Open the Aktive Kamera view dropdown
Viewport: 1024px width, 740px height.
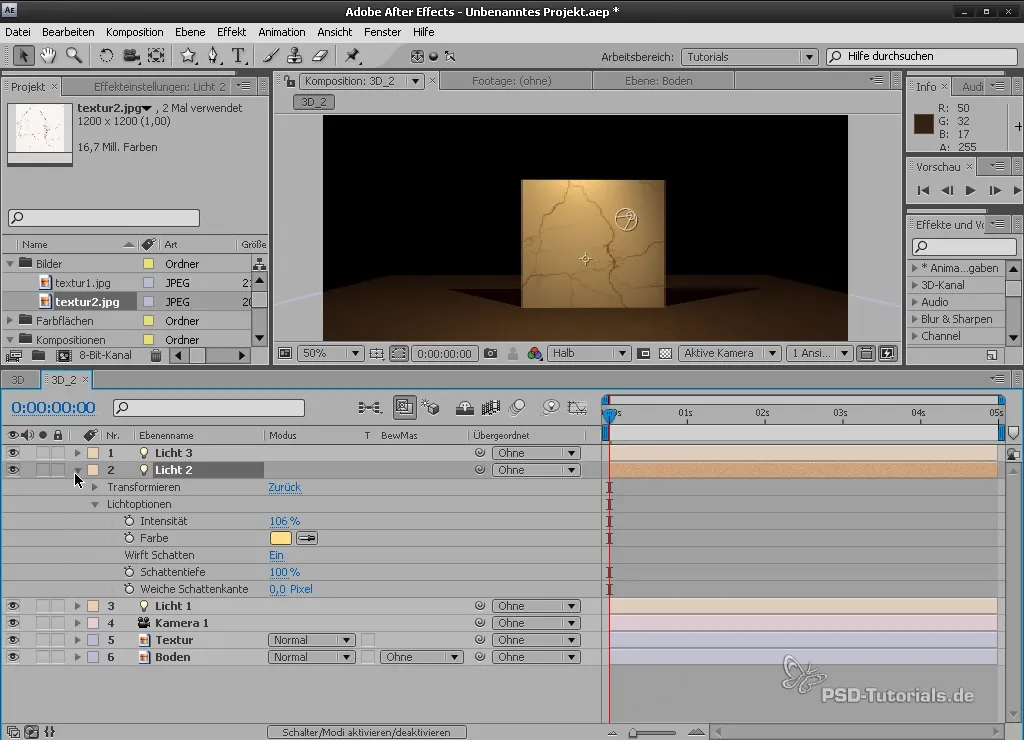click(x=730, y=354)
